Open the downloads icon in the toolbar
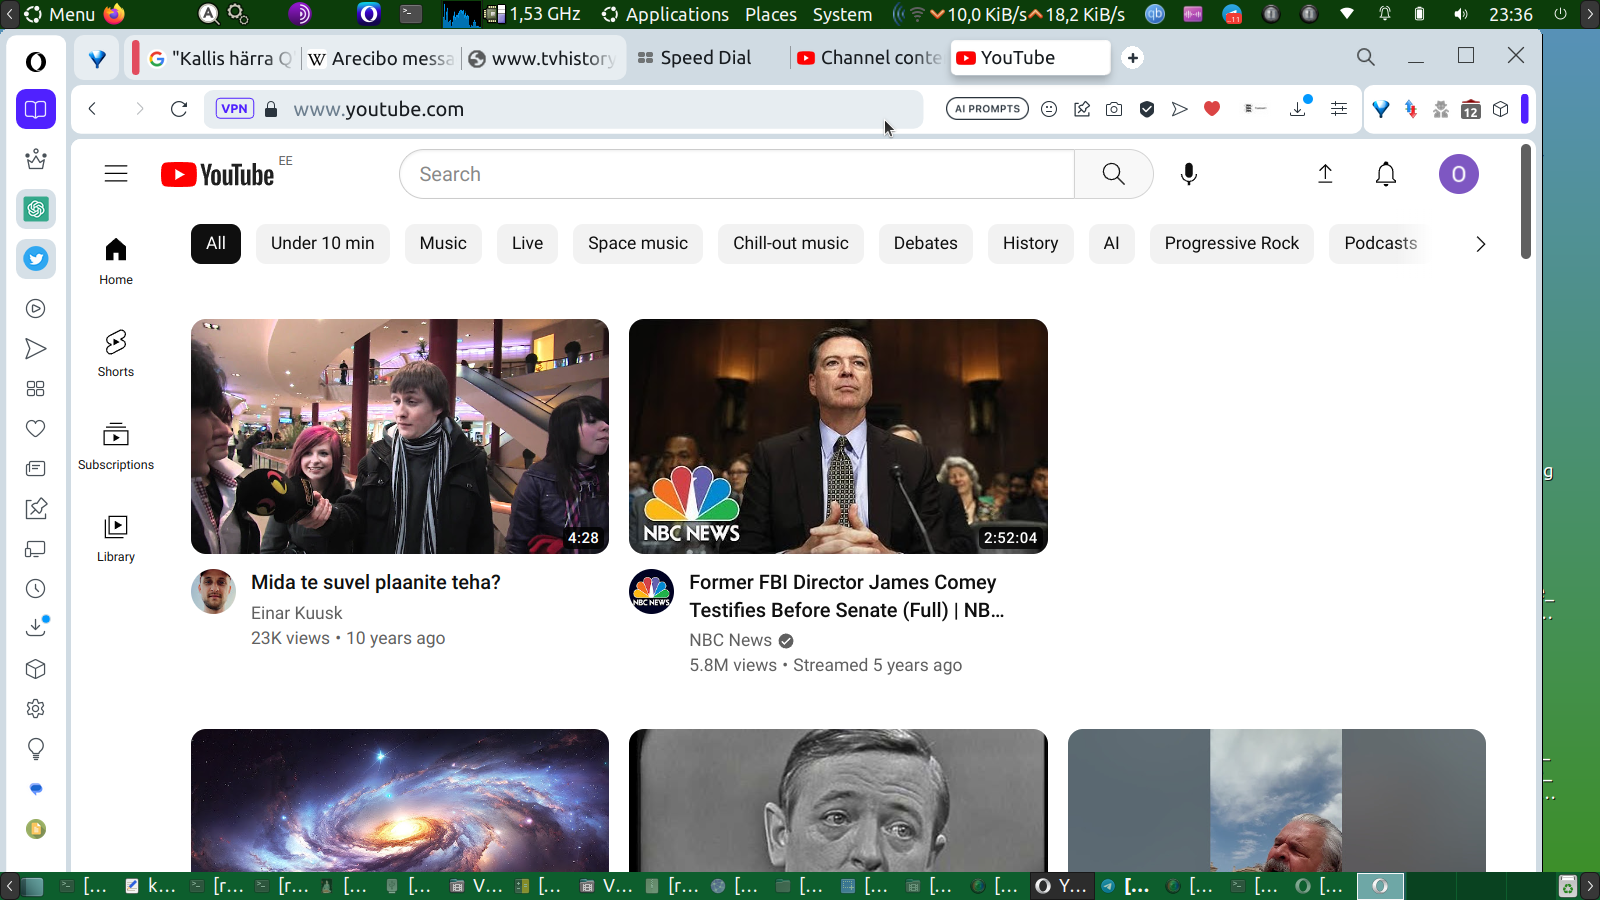The height and width of the screenshot is (900, 1600). 1298,109
